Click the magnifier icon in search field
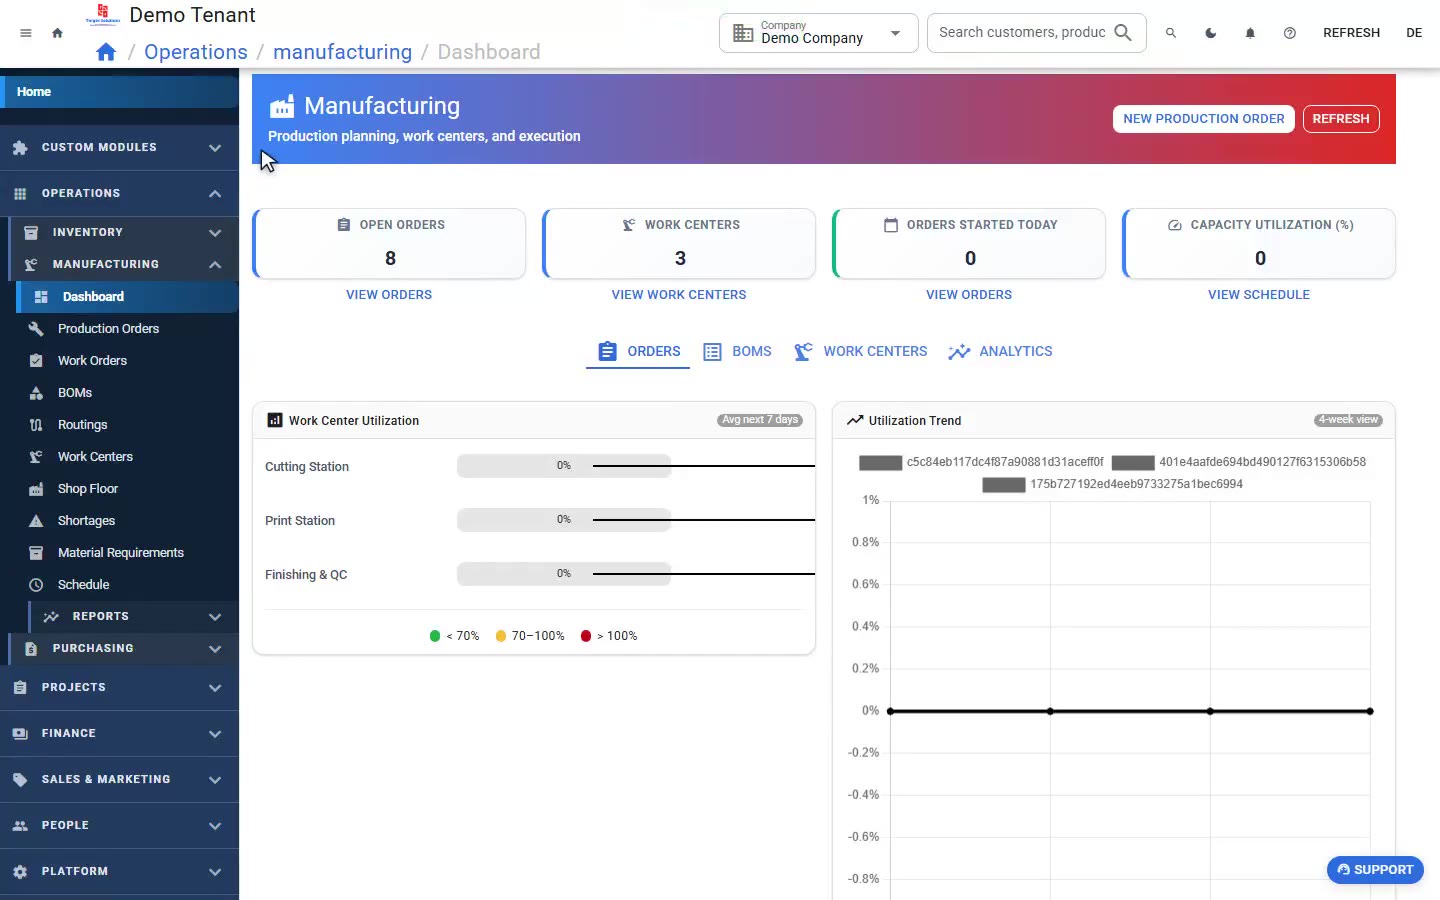The image size is (1440, 900). click(x=1123, y=33)
